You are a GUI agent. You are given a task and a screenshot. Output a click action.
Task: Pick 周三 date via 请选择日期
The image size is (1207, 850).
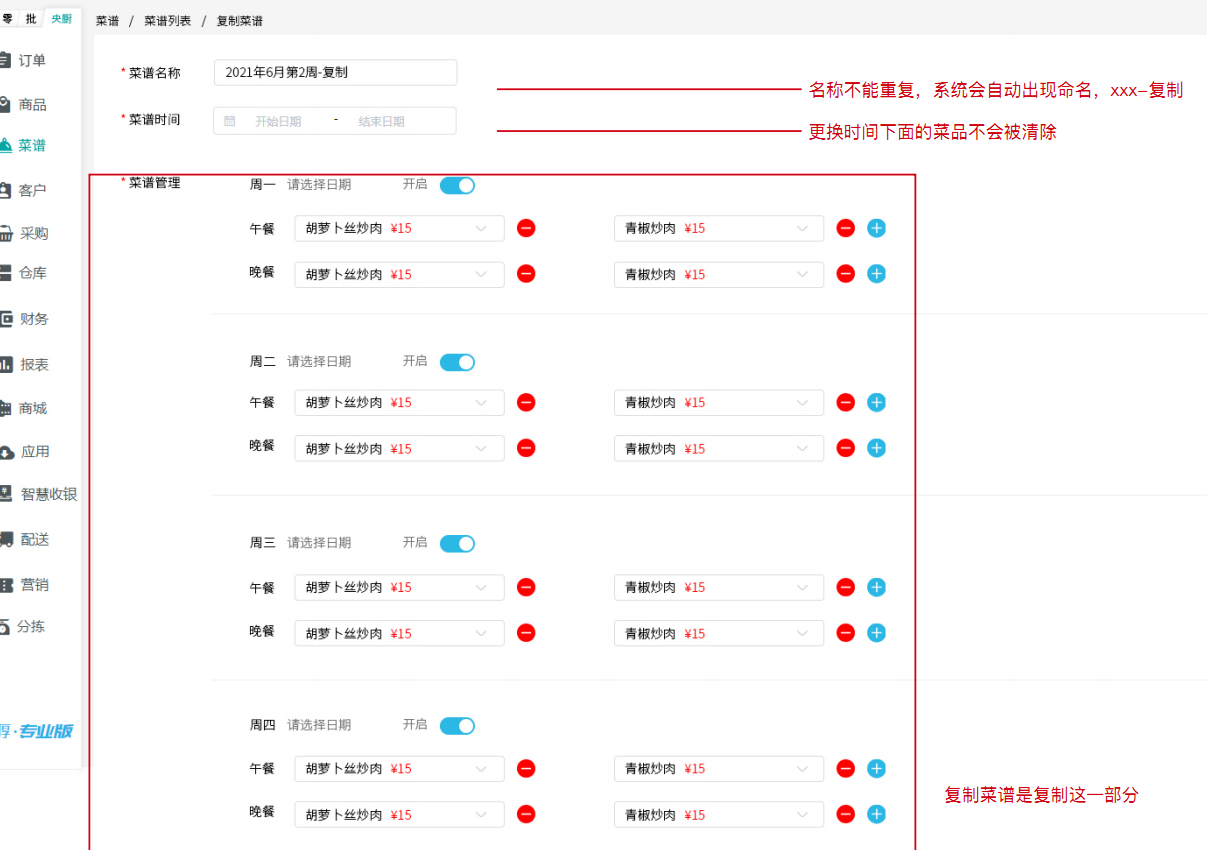[x=319, y=543]
